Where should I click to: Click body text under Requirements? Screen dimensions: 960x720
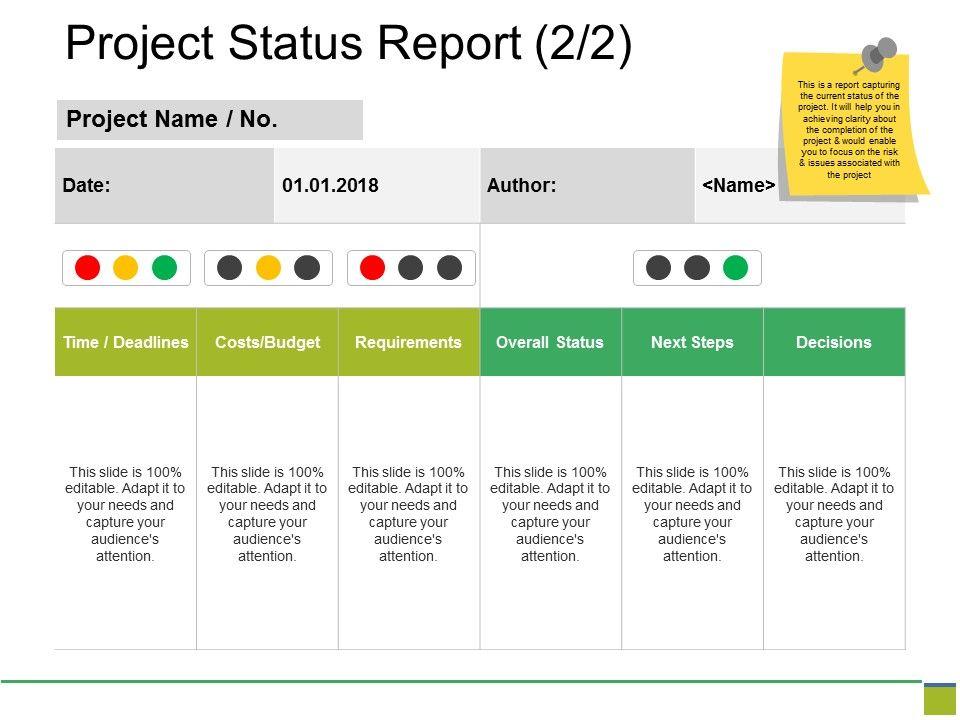point(408,514)
